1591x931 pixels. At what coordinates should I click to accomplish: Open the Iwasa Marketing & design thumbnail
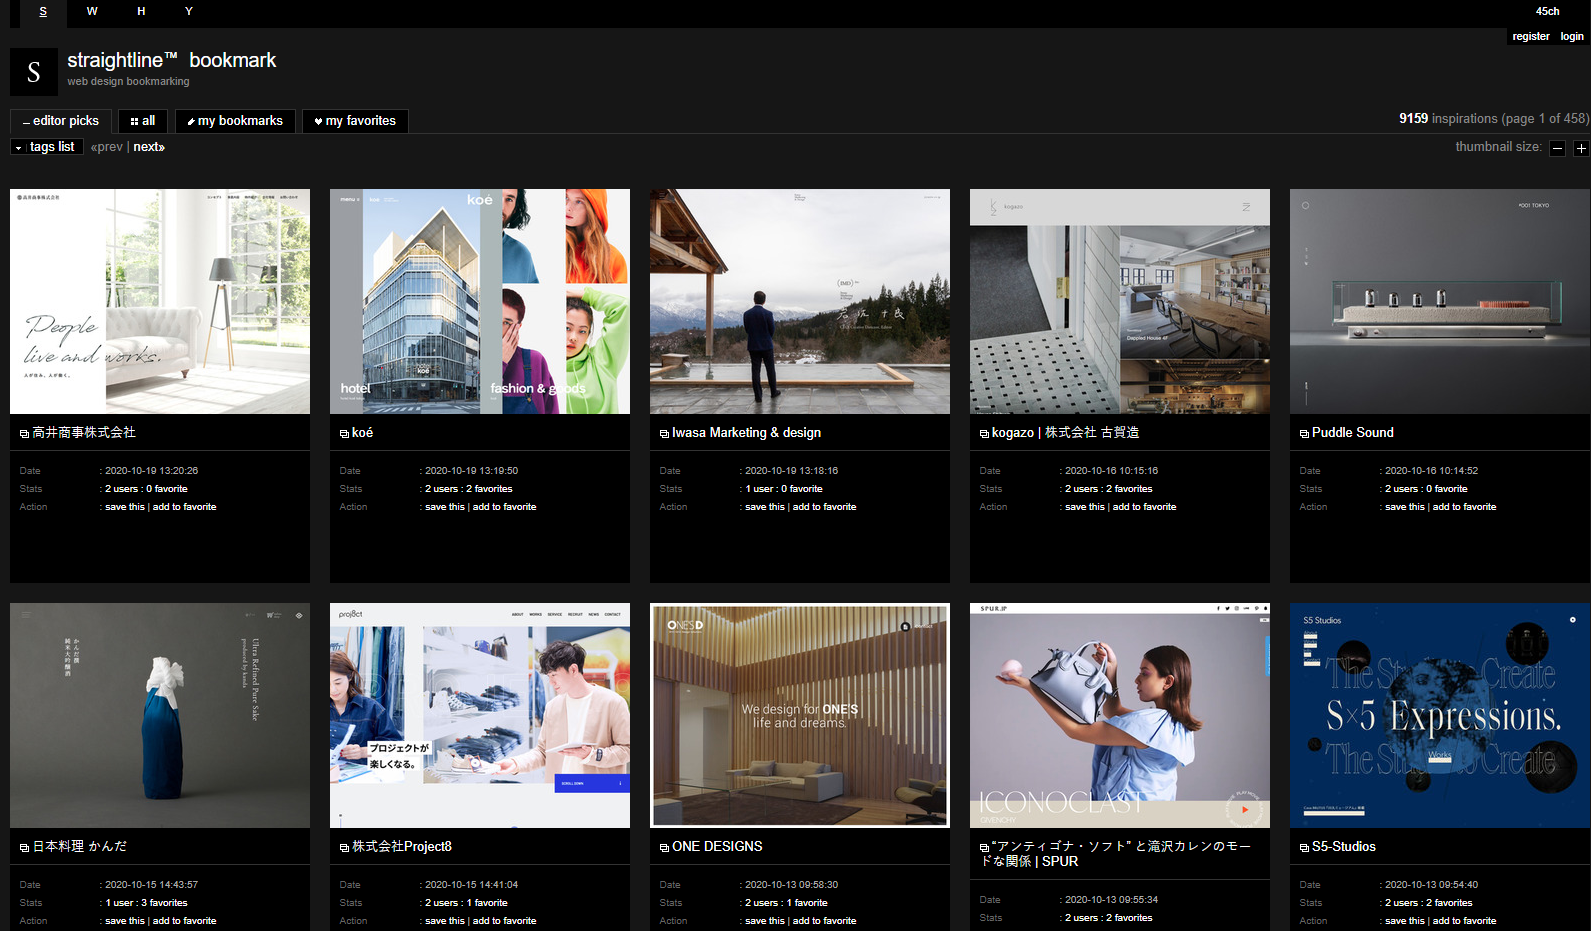coord(800,301)
